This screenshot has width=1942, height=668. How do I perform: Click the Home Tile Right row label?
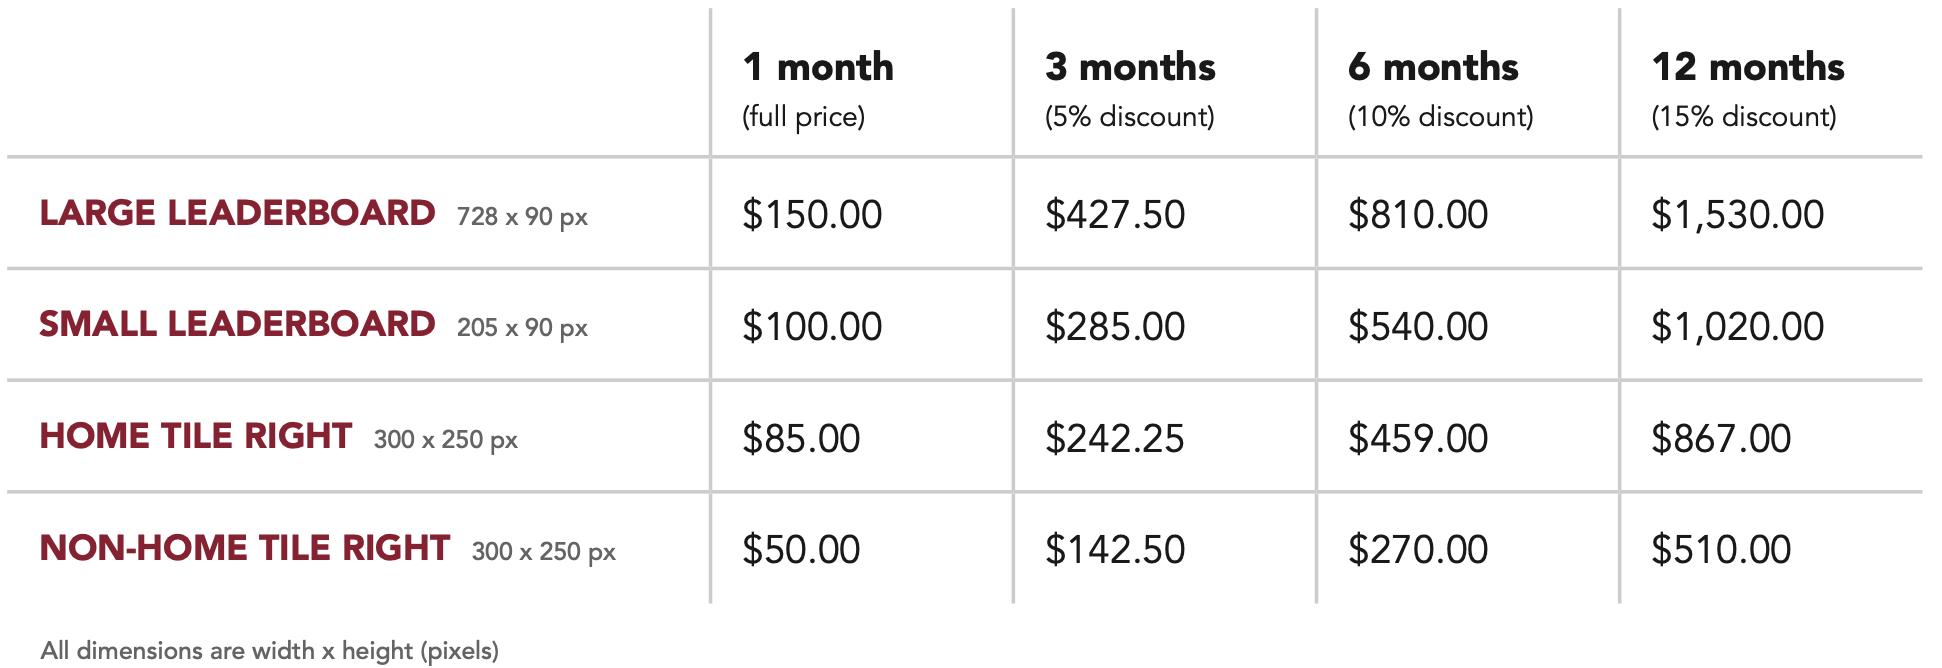point(196,436)
